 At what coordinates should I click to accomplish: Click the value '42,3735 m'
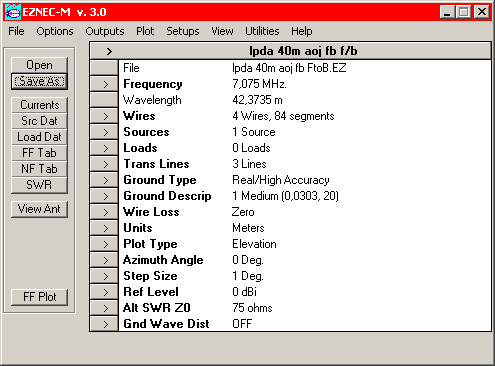tap(257, 100)
